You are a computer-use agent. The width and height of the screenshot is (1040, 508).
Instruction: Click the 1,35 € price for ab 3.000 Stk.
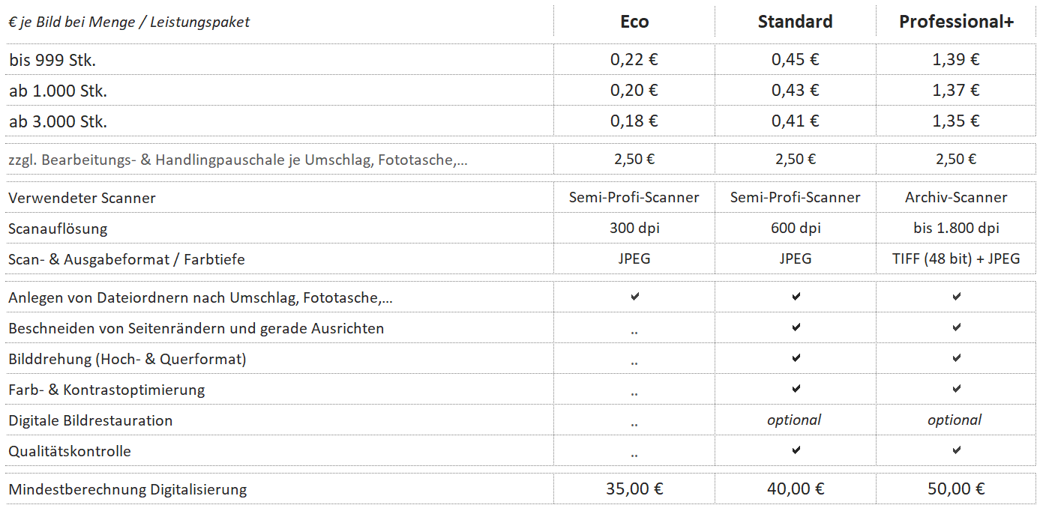tap(956, 121)
